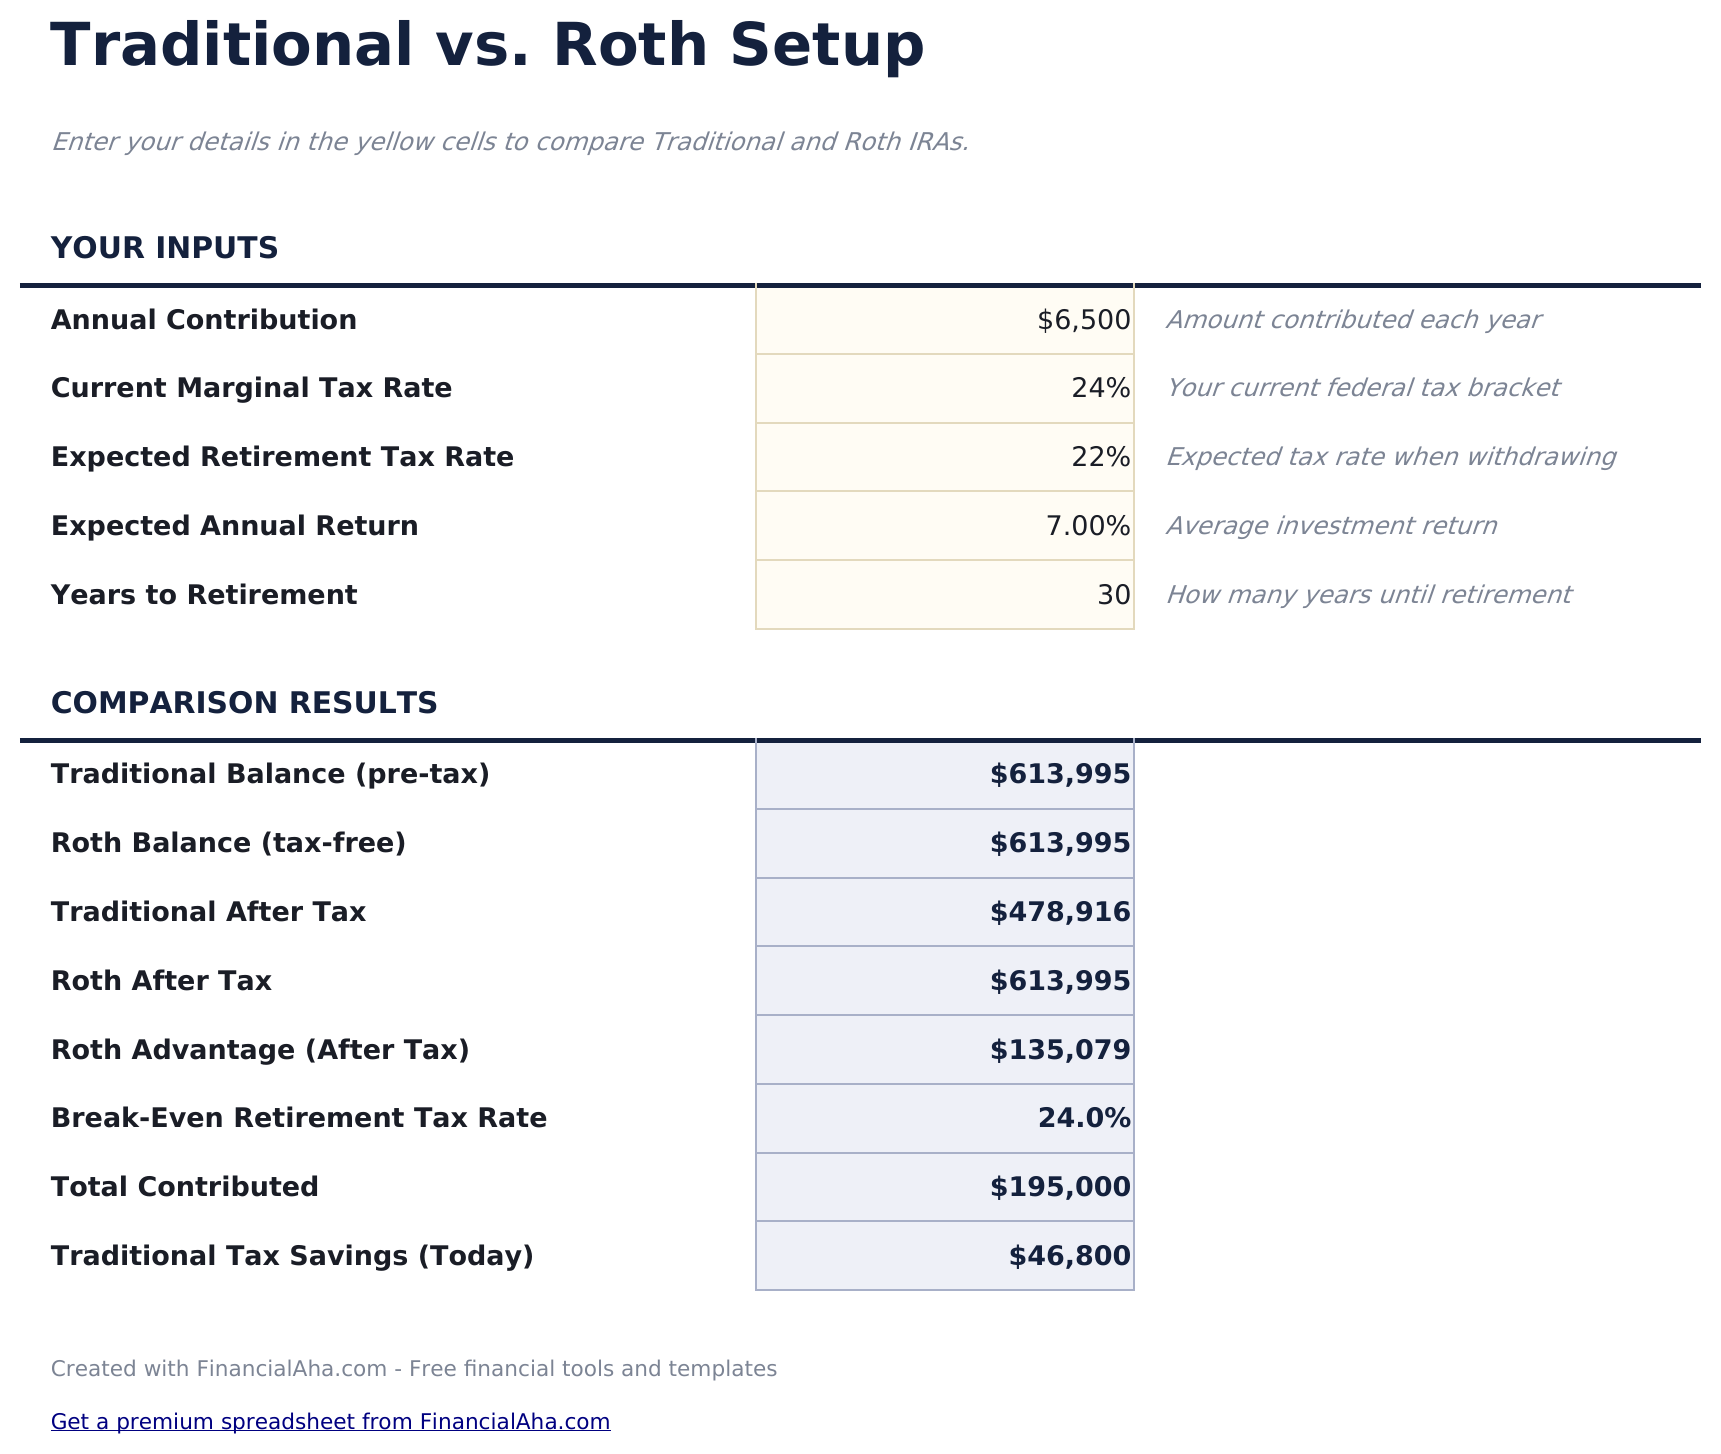Select the Current Marginal Tax Rate 24% cell
The width and height of the screenshot is (1721, 1454).
point(945,388)
